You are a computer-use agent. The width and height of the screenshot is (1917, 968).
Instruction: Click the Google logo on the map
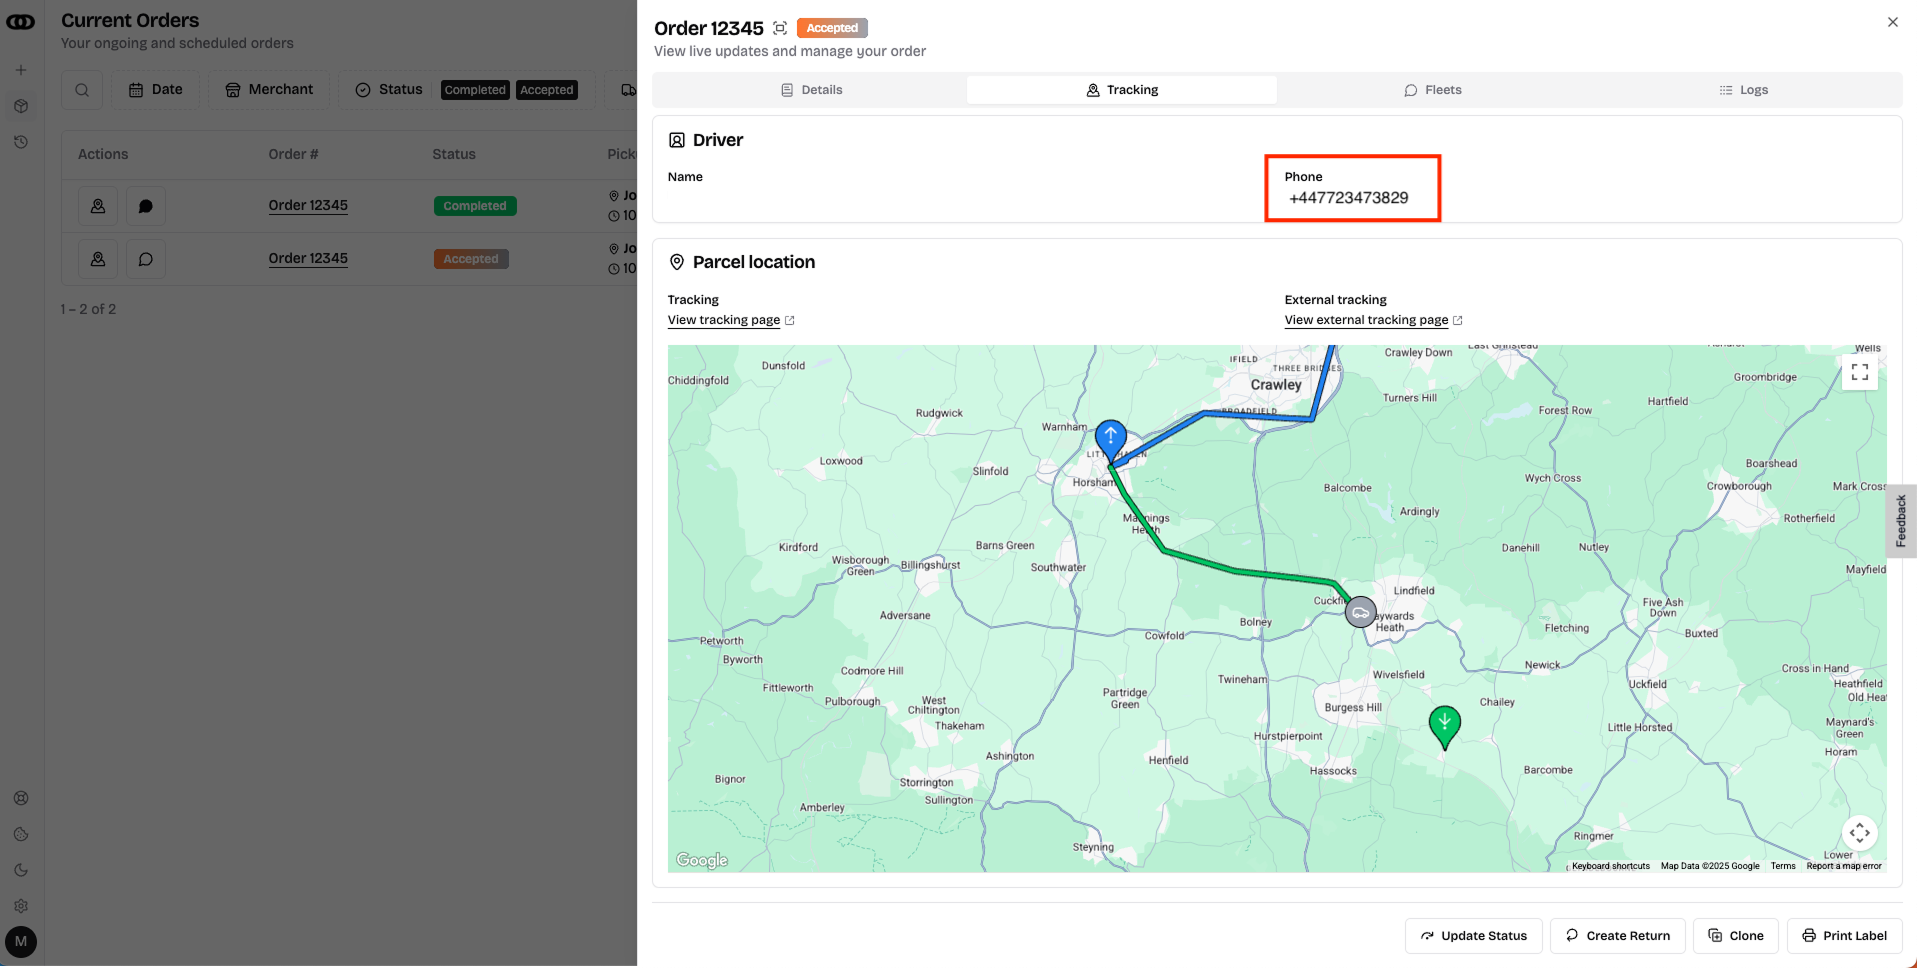tap(702, 860)
